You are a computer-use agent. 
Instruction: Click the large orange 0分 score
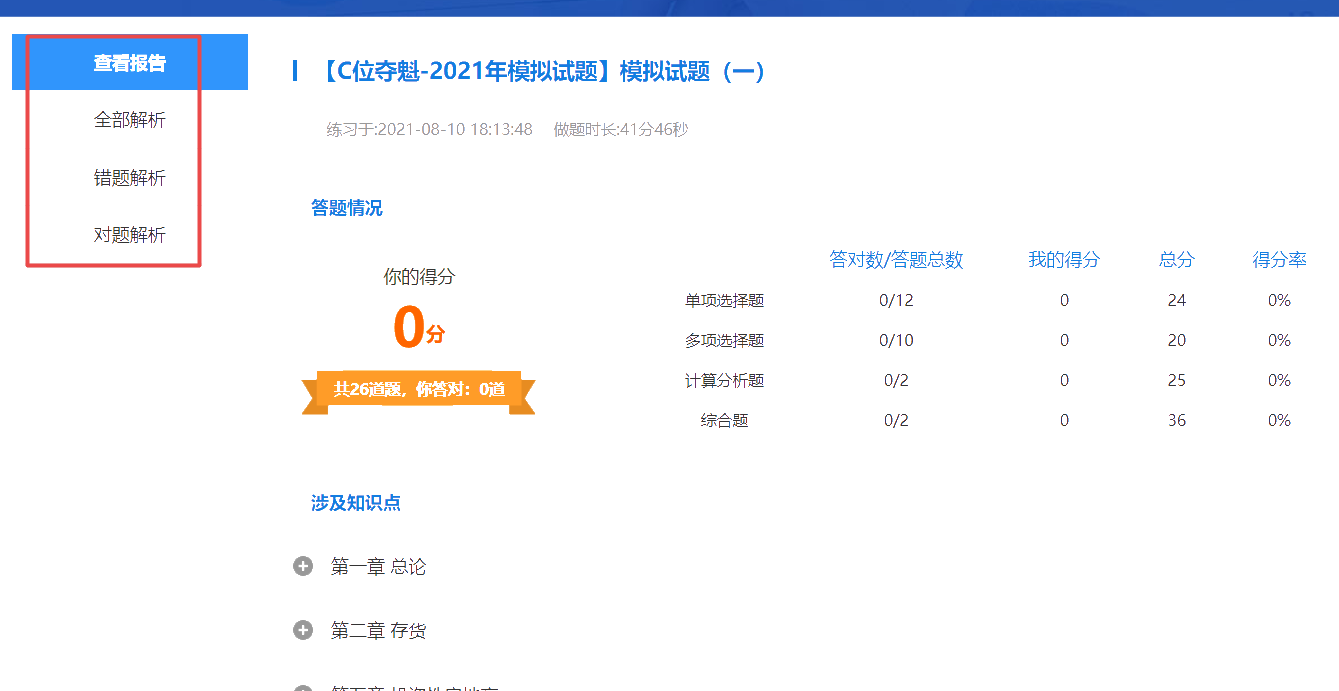tap(417, 327)
